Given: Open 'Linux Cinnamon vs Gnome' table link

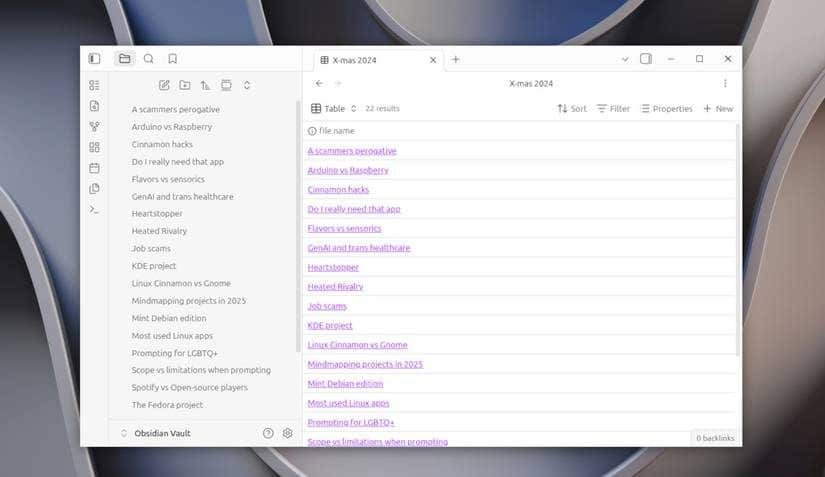Looking at the screenshot, I should coord(358,345).
